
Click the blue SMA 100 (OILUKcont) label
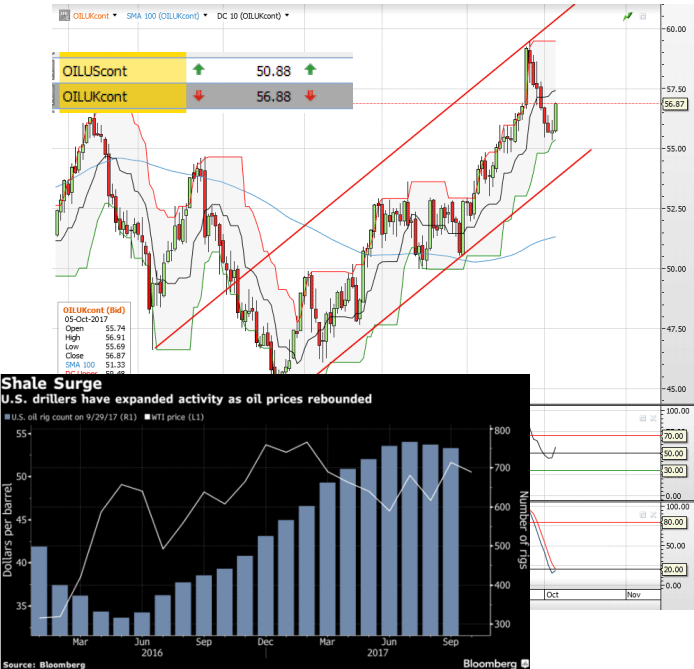pos(163,16)
